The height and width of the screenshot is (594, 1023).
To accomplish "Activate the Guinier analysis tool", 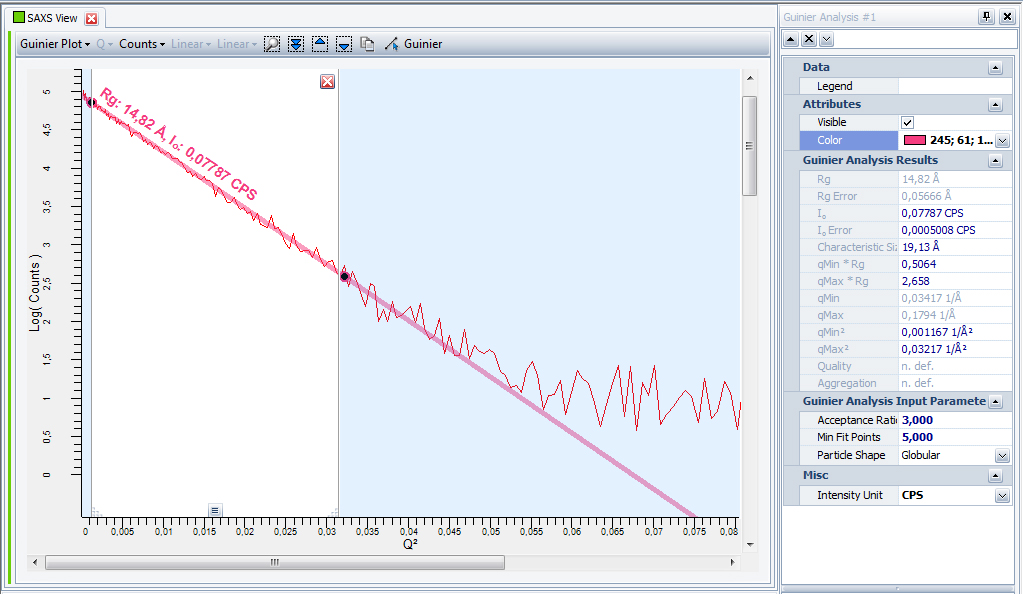I will [413, 44].
